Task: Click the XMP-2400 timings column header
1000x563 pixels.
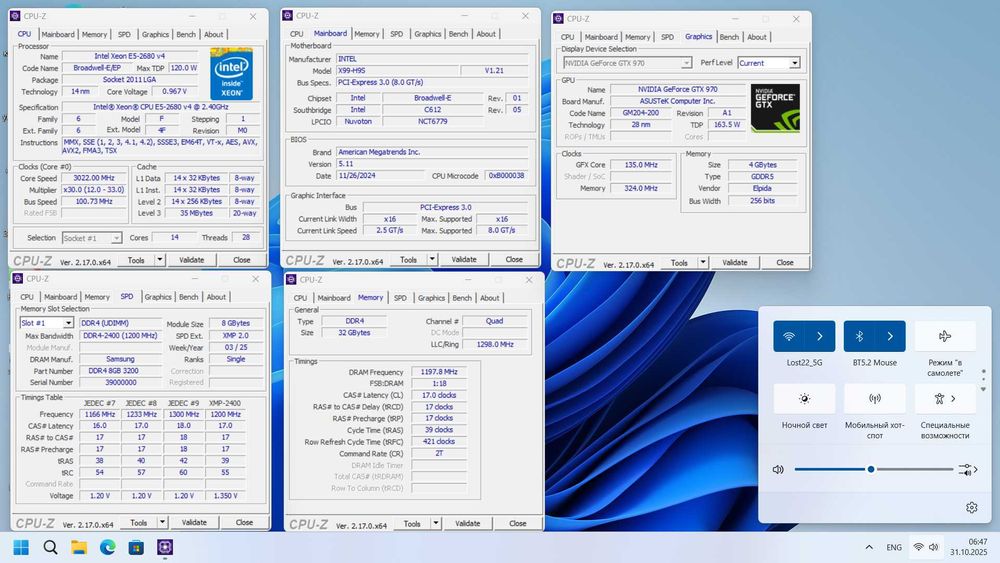Action: [225, 403]
